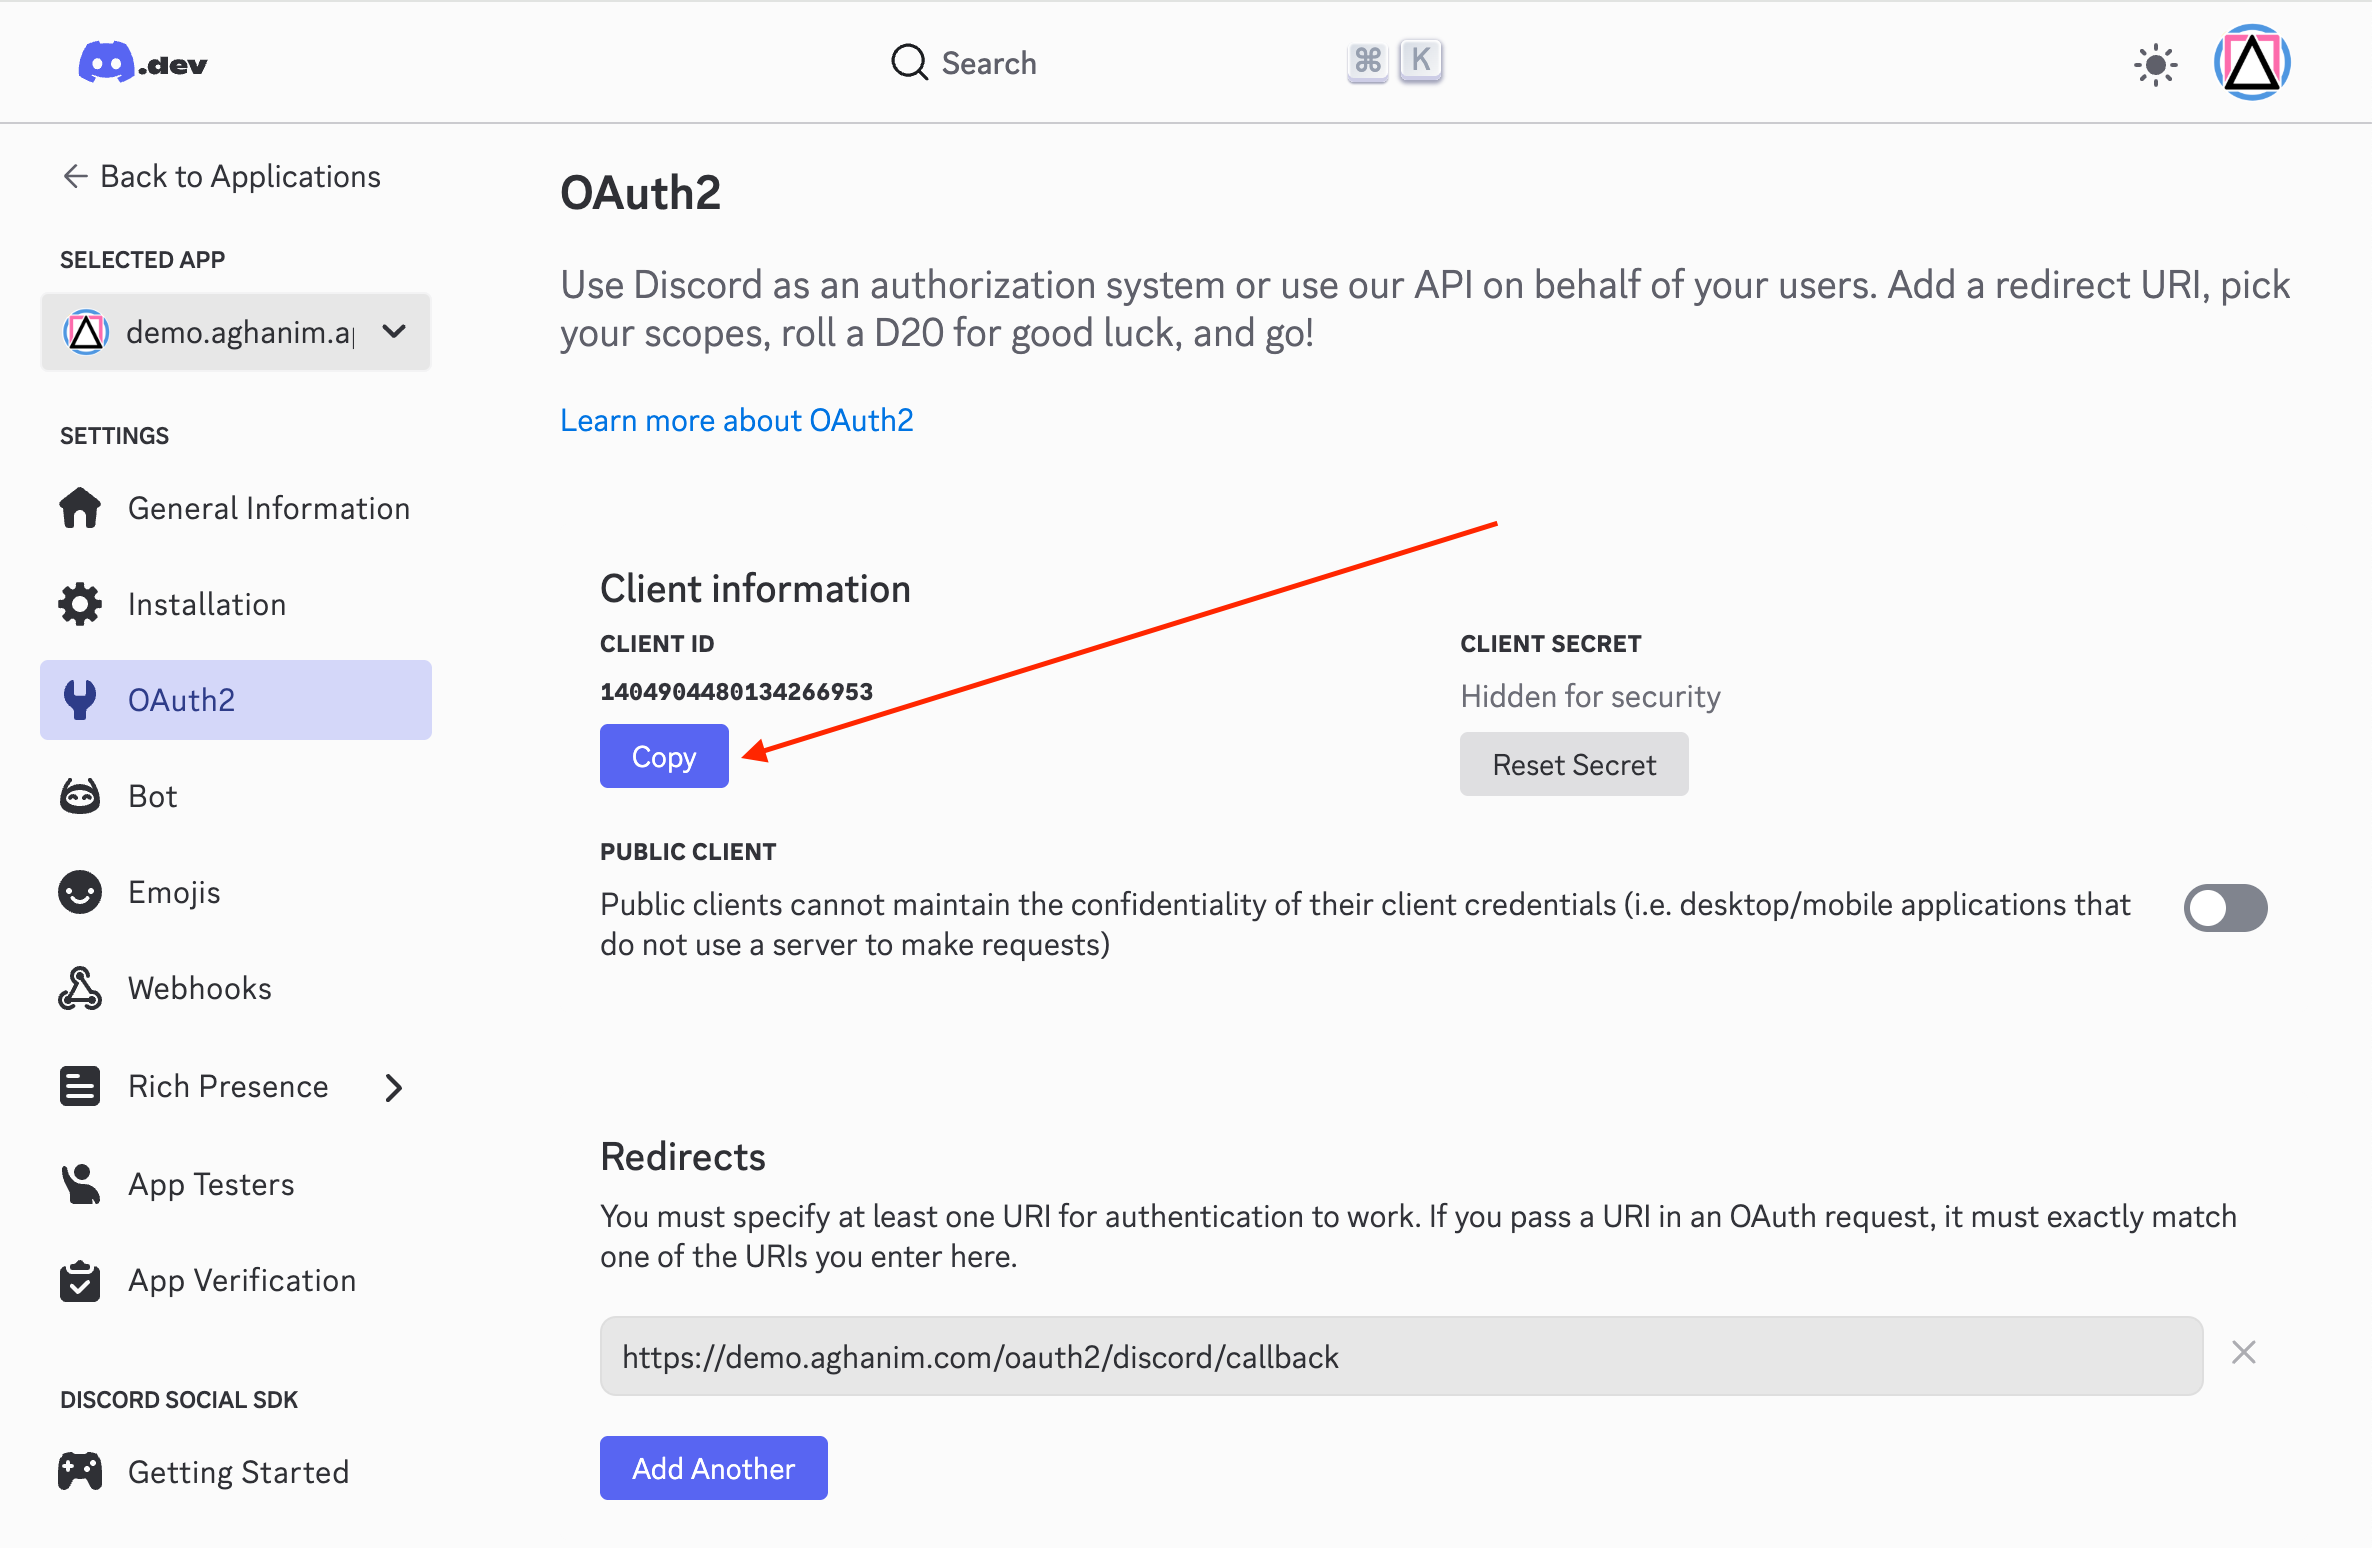Navigate Back to Applications
2372x1548 pixels.
click(x=221, y=176)
